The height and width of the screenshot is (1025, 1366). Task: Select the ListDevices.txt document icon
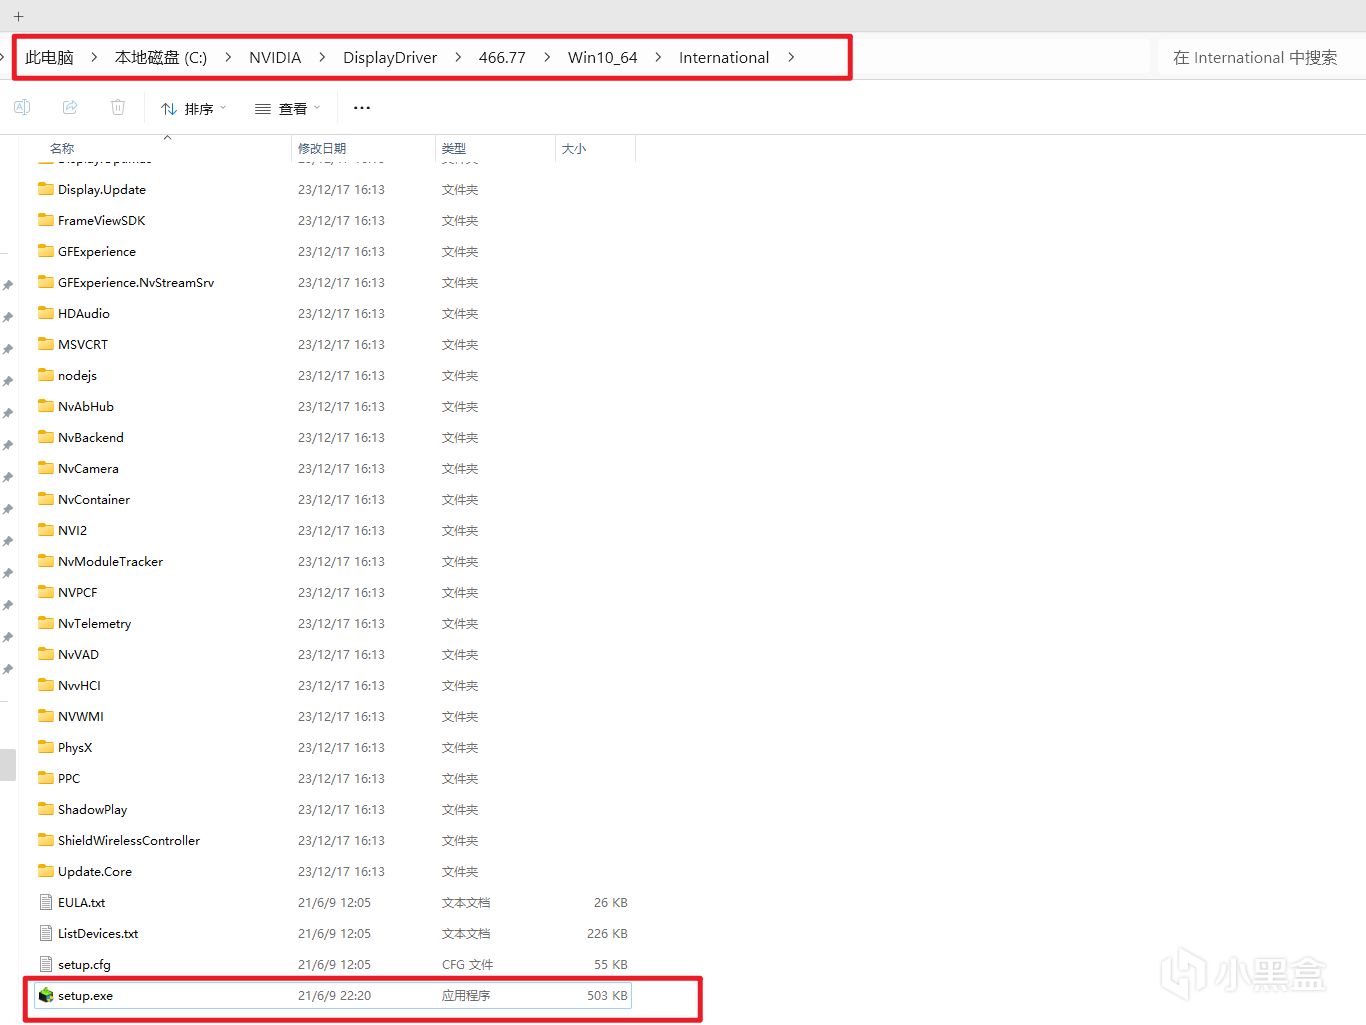pos(46,933)
